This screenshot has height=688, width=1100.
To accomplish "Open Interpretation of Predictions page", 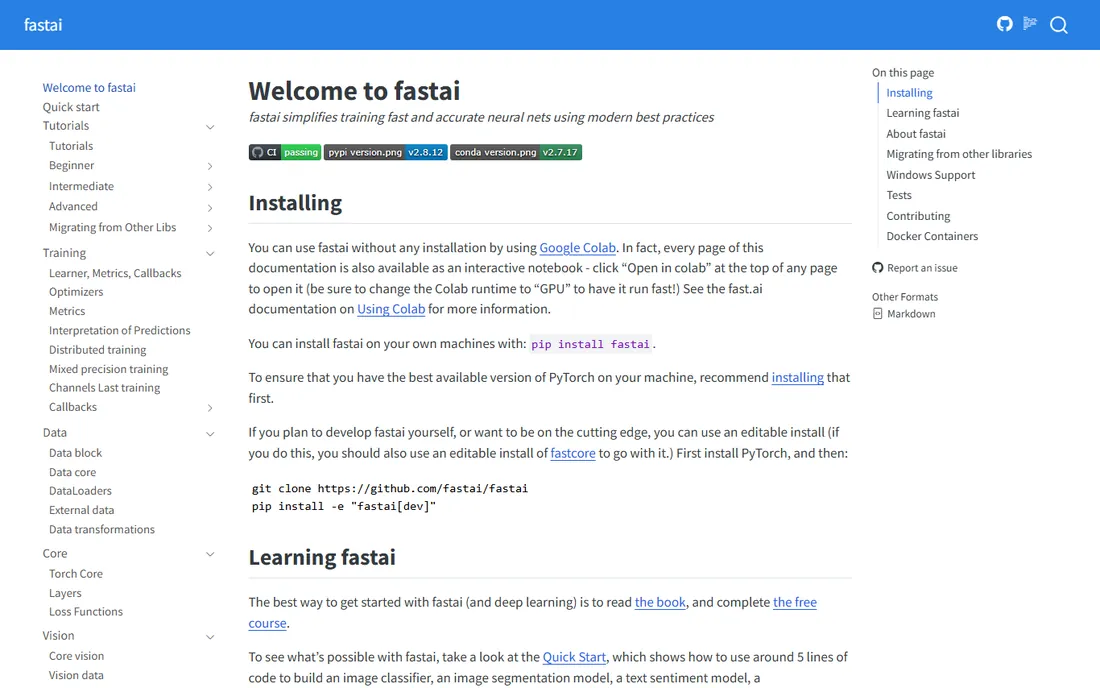I will click(119, 330).
